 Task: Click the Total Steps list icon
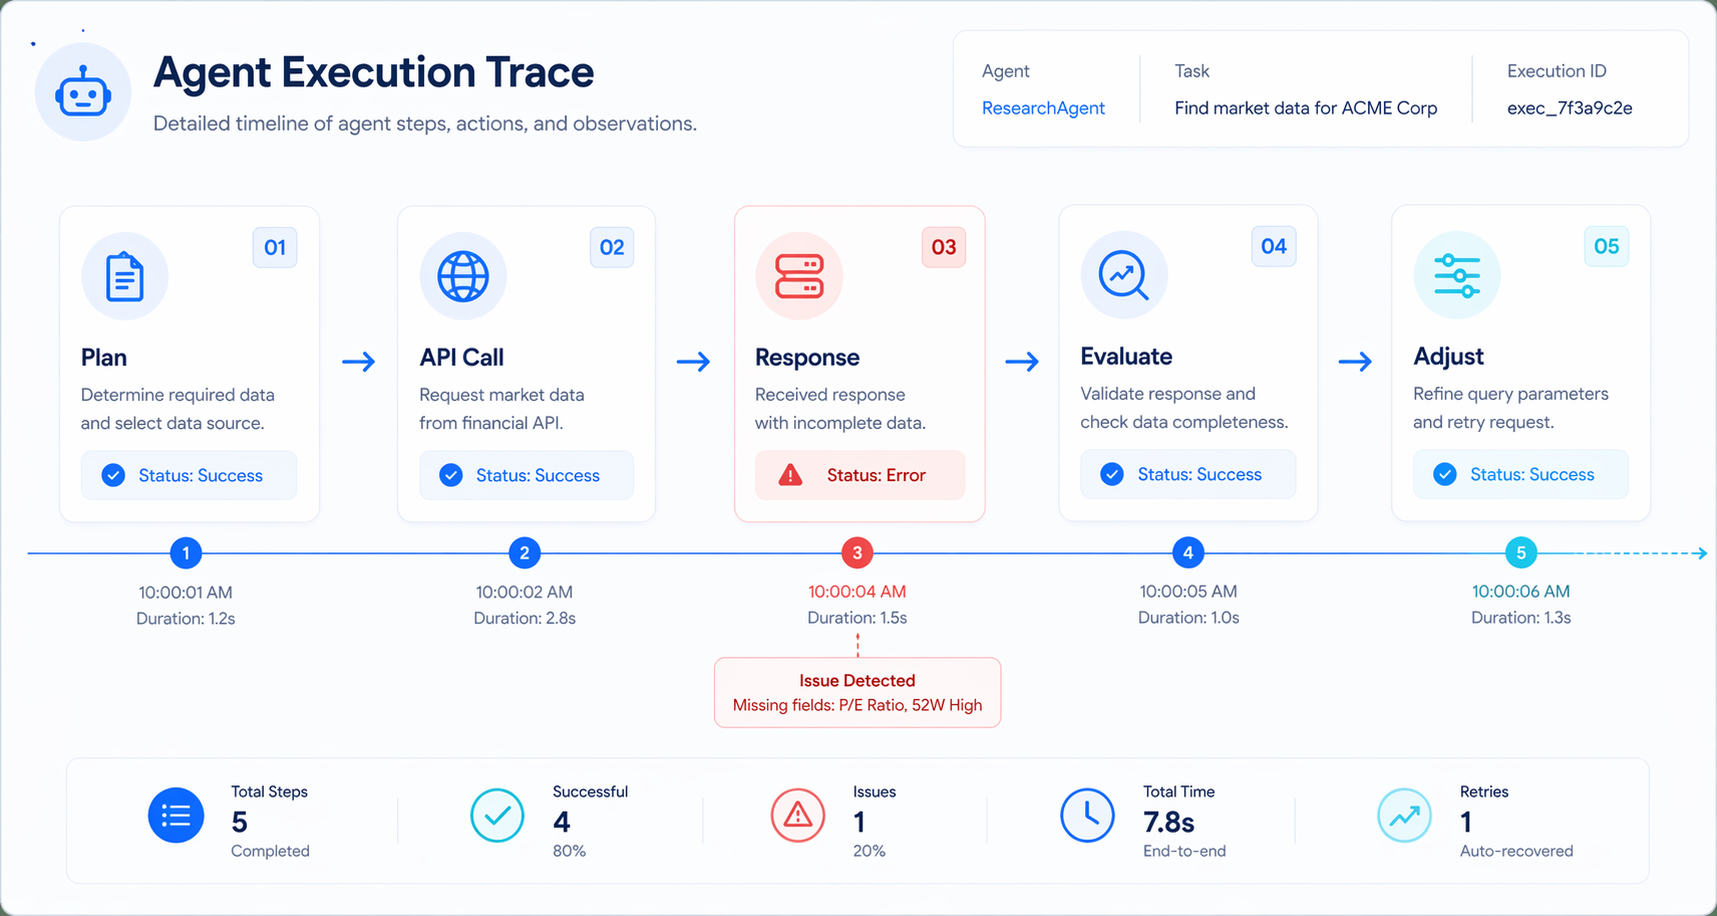(176, 816)
